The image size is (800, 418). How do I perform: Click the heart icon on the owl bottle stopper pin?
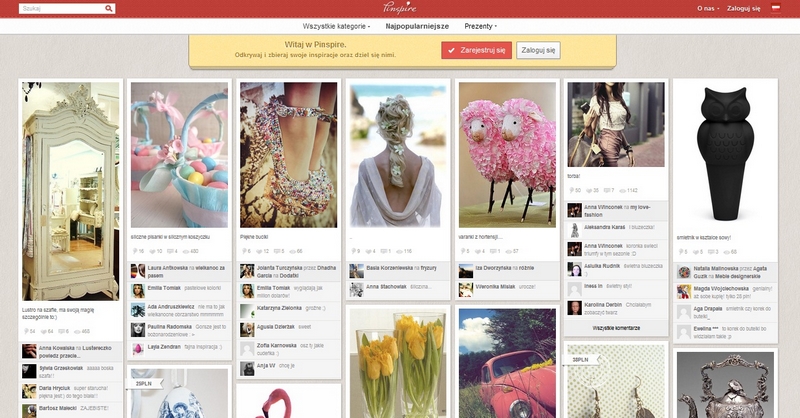pos(695,252)
